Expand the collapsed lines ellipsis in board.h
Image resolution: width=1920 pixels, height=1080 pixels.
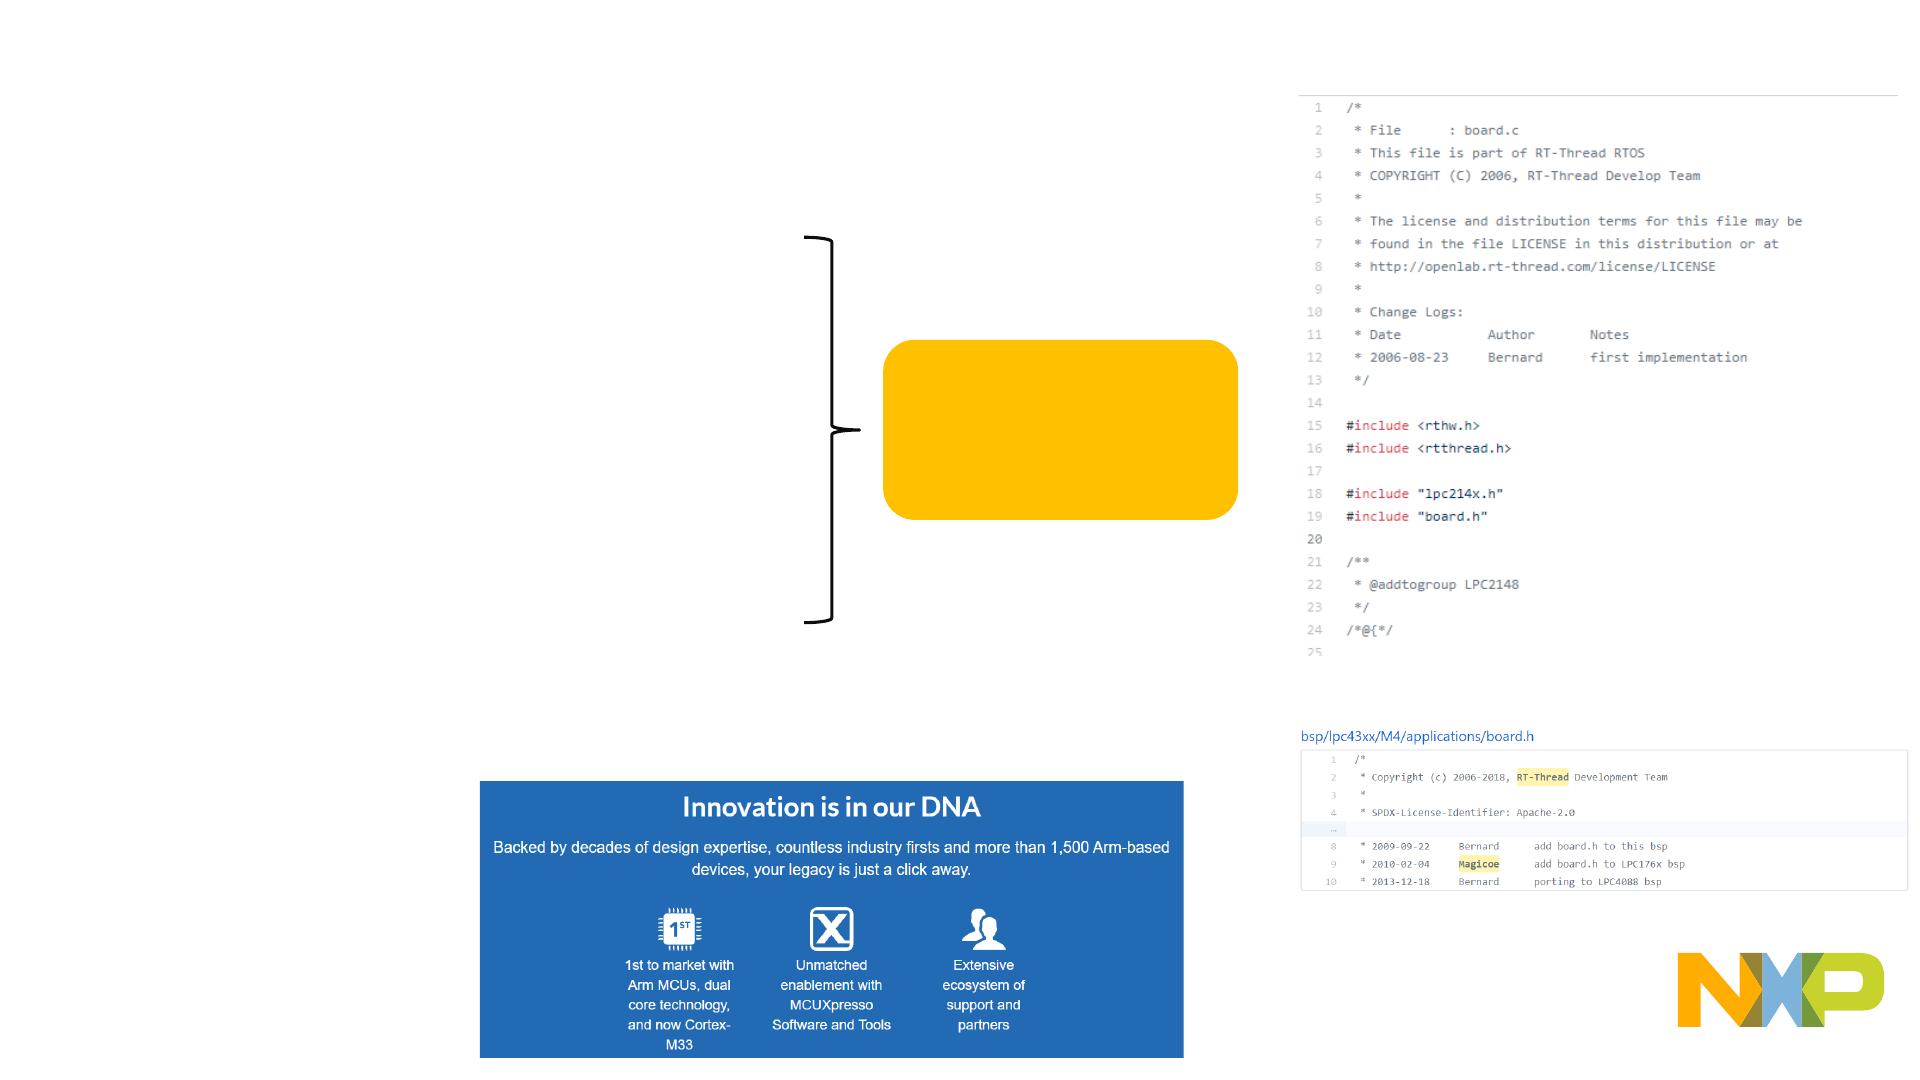[1333, 829]
